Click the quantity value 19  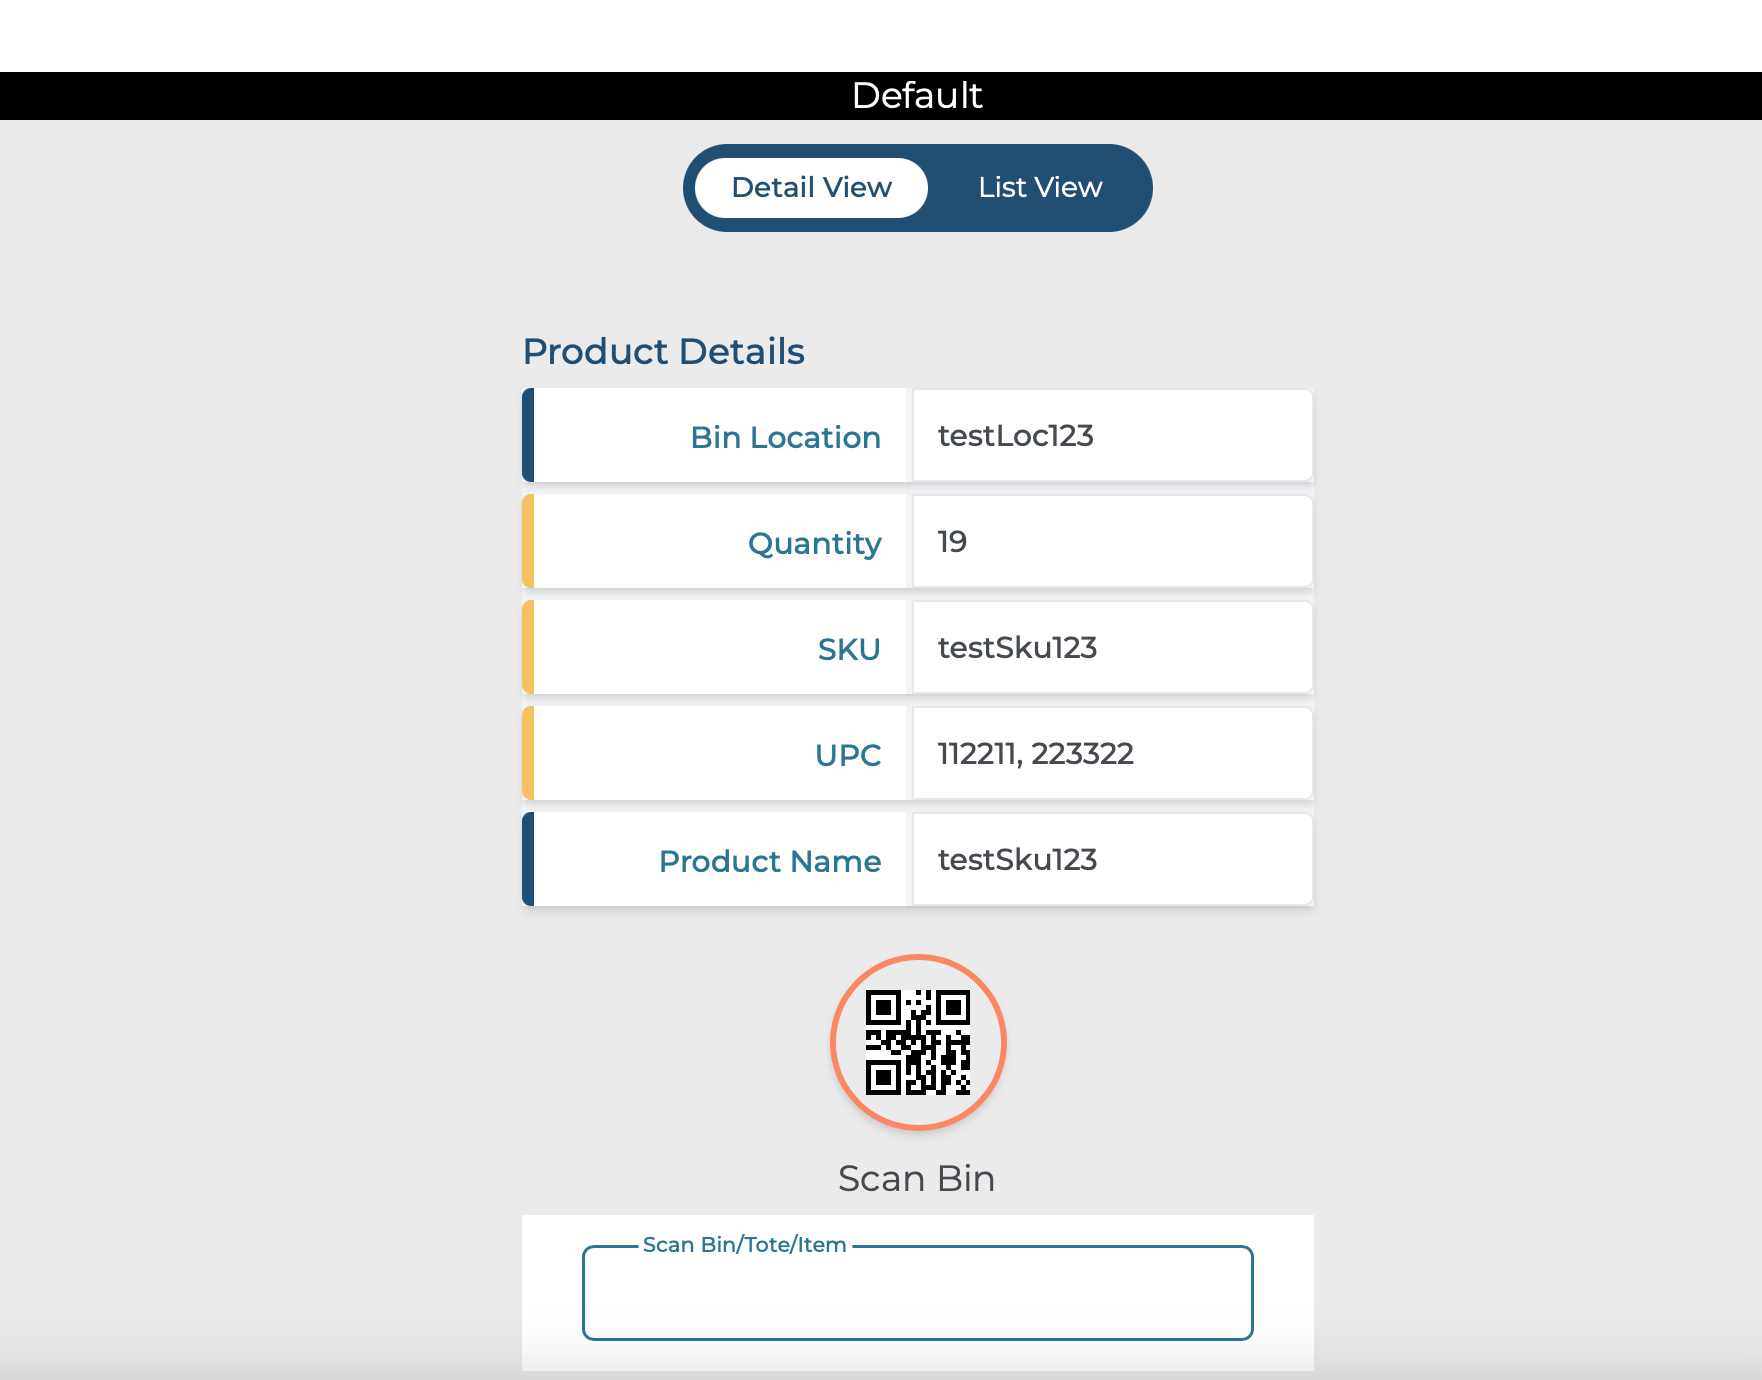click(x=952, y=542)
